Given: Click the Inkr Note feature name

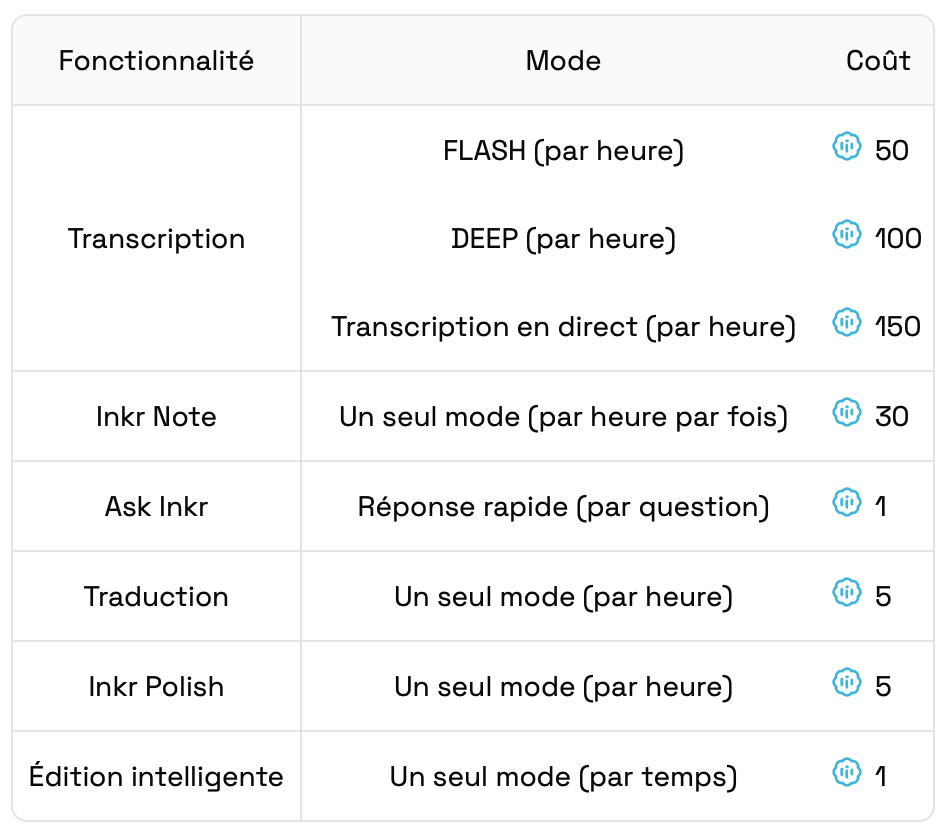Looking at the screenshot, I should pyautogui.click(x=156, y=416).
